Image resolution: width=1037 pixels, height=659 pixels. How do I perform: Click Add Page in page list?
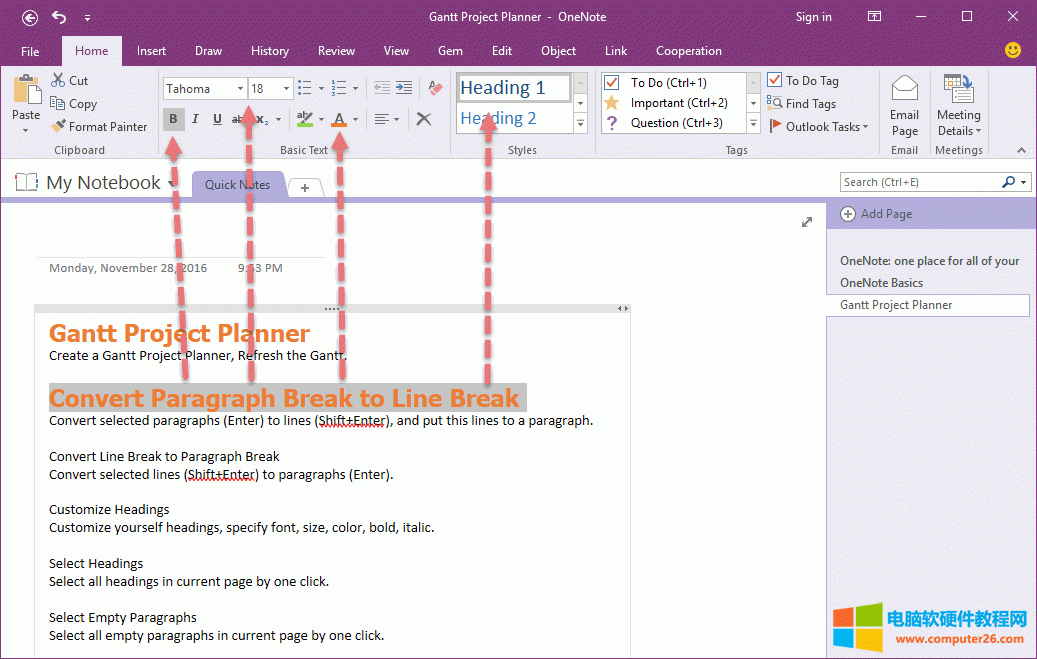pyautogui.click(x=877, y=214)
